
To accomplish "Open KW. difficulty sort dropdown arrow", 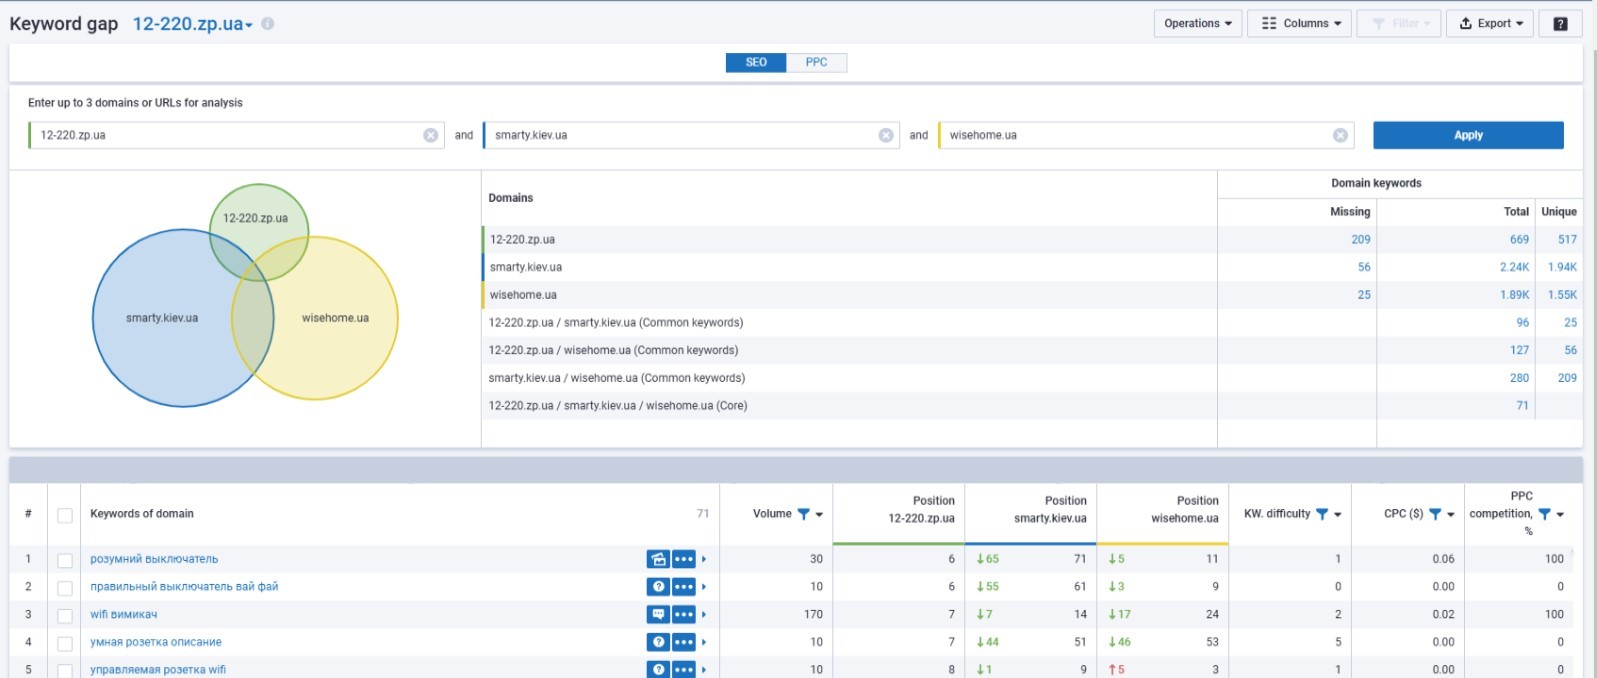I will pos(1338,515).
